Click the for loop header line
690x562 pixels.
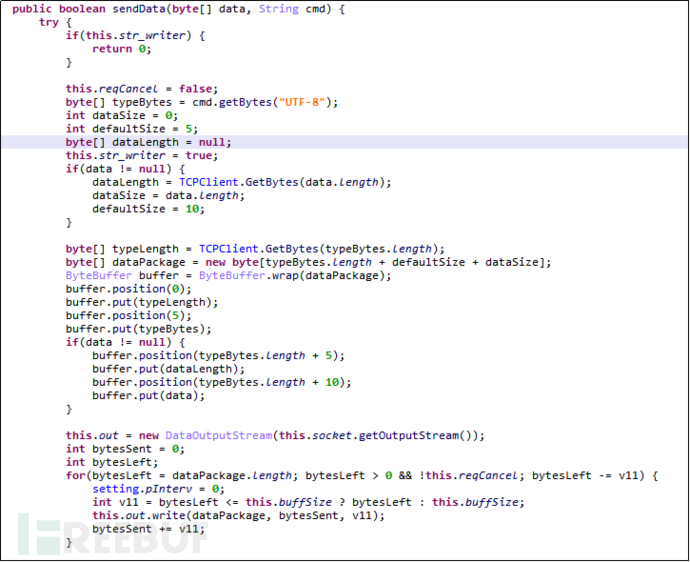coord(362,476)
